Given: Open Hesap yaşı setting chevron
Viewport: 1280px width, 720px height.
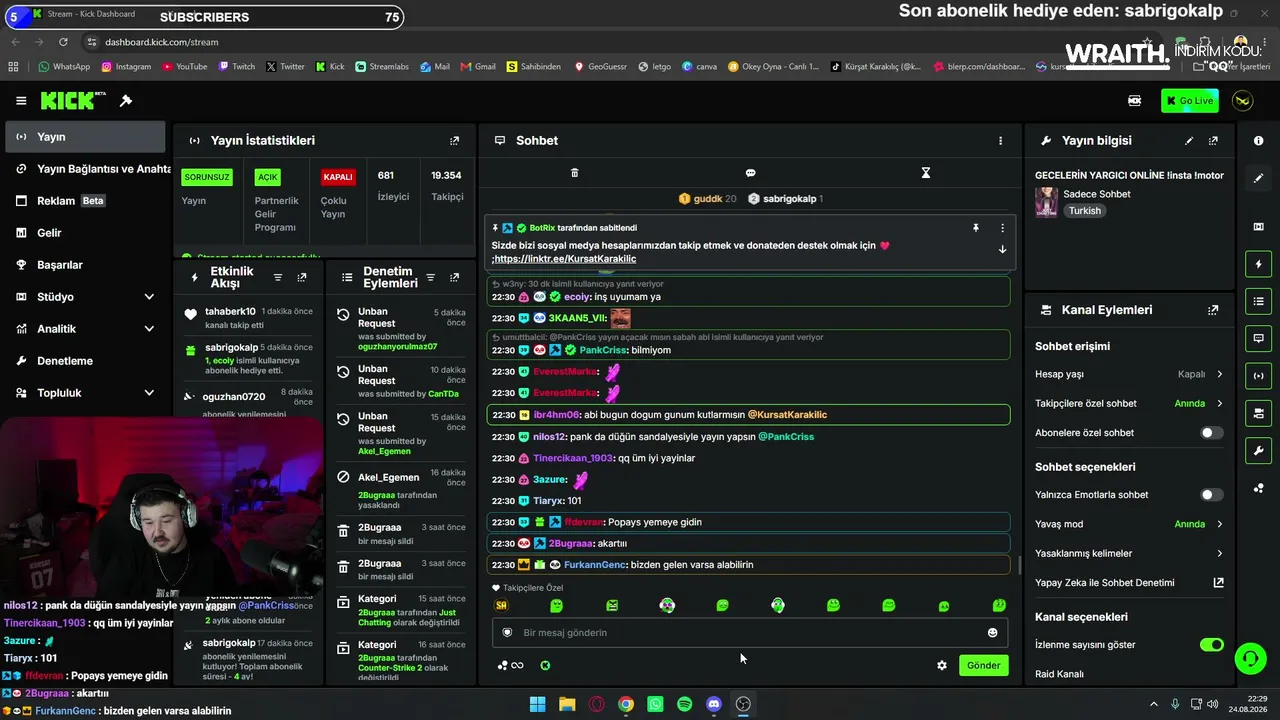Looking at the screenshot, I should 1219,374.
